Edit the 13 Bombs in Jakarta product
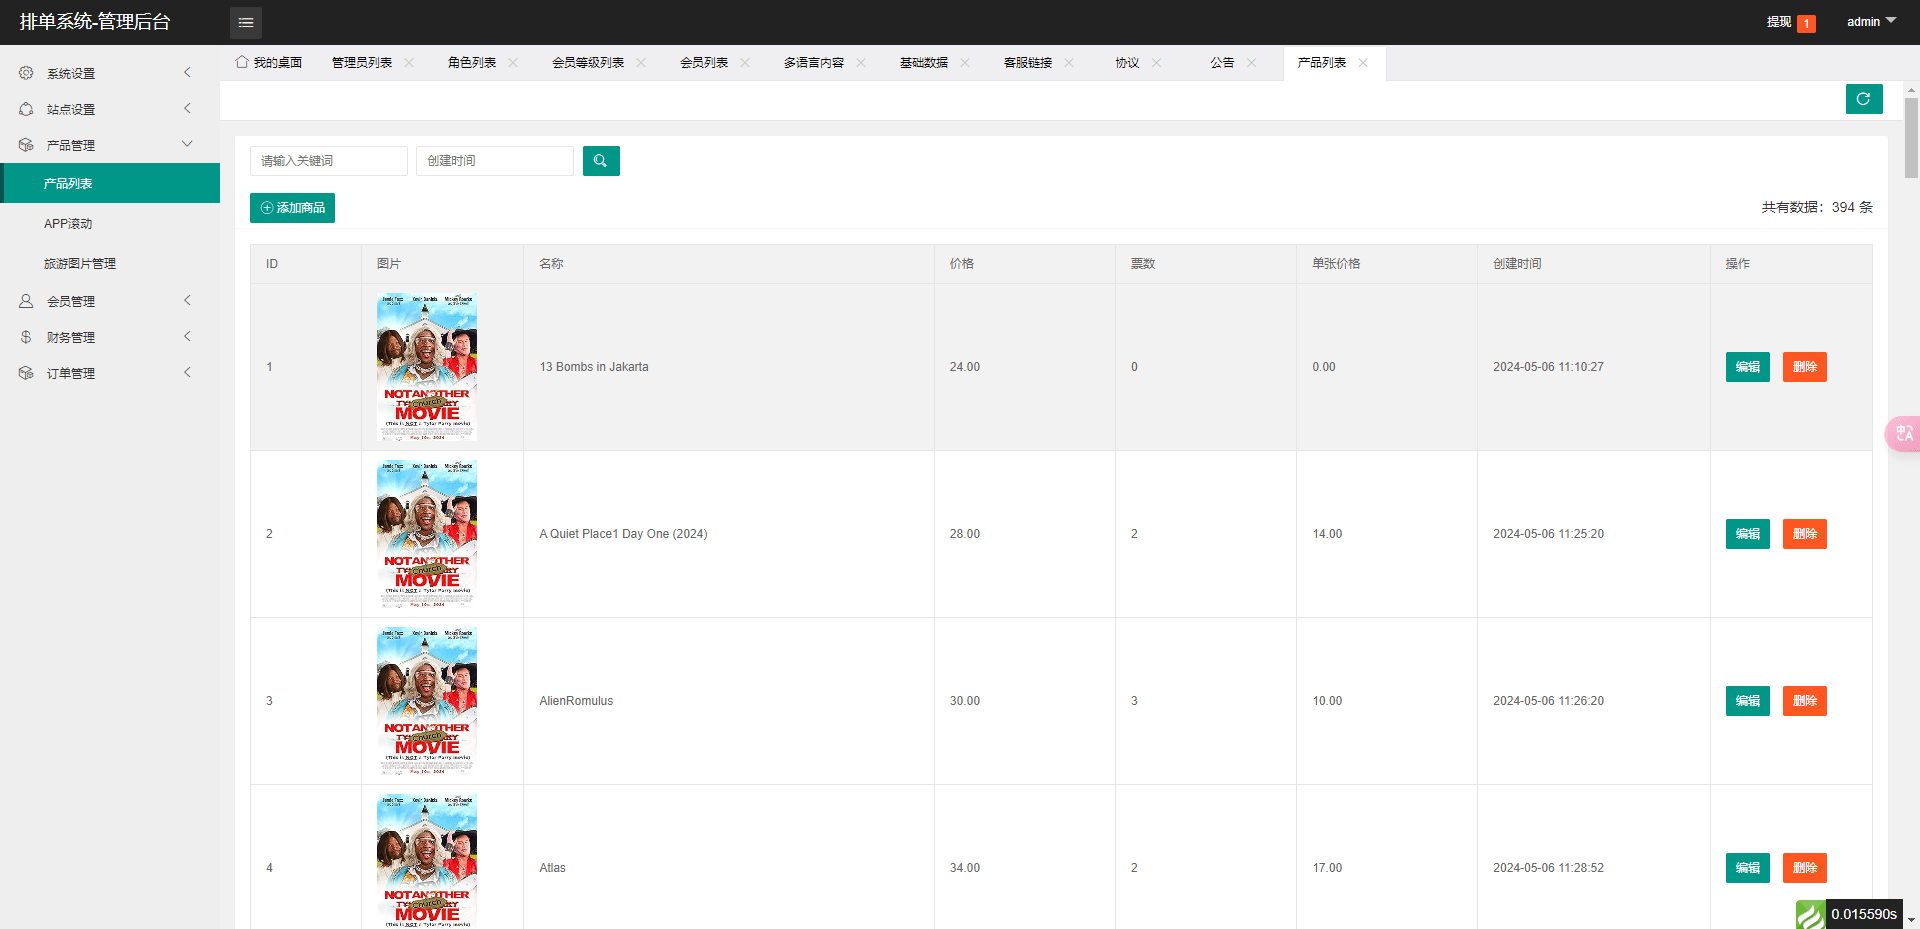Image resolution: width=1920 pixels, height=929 pixels. 1747,367
